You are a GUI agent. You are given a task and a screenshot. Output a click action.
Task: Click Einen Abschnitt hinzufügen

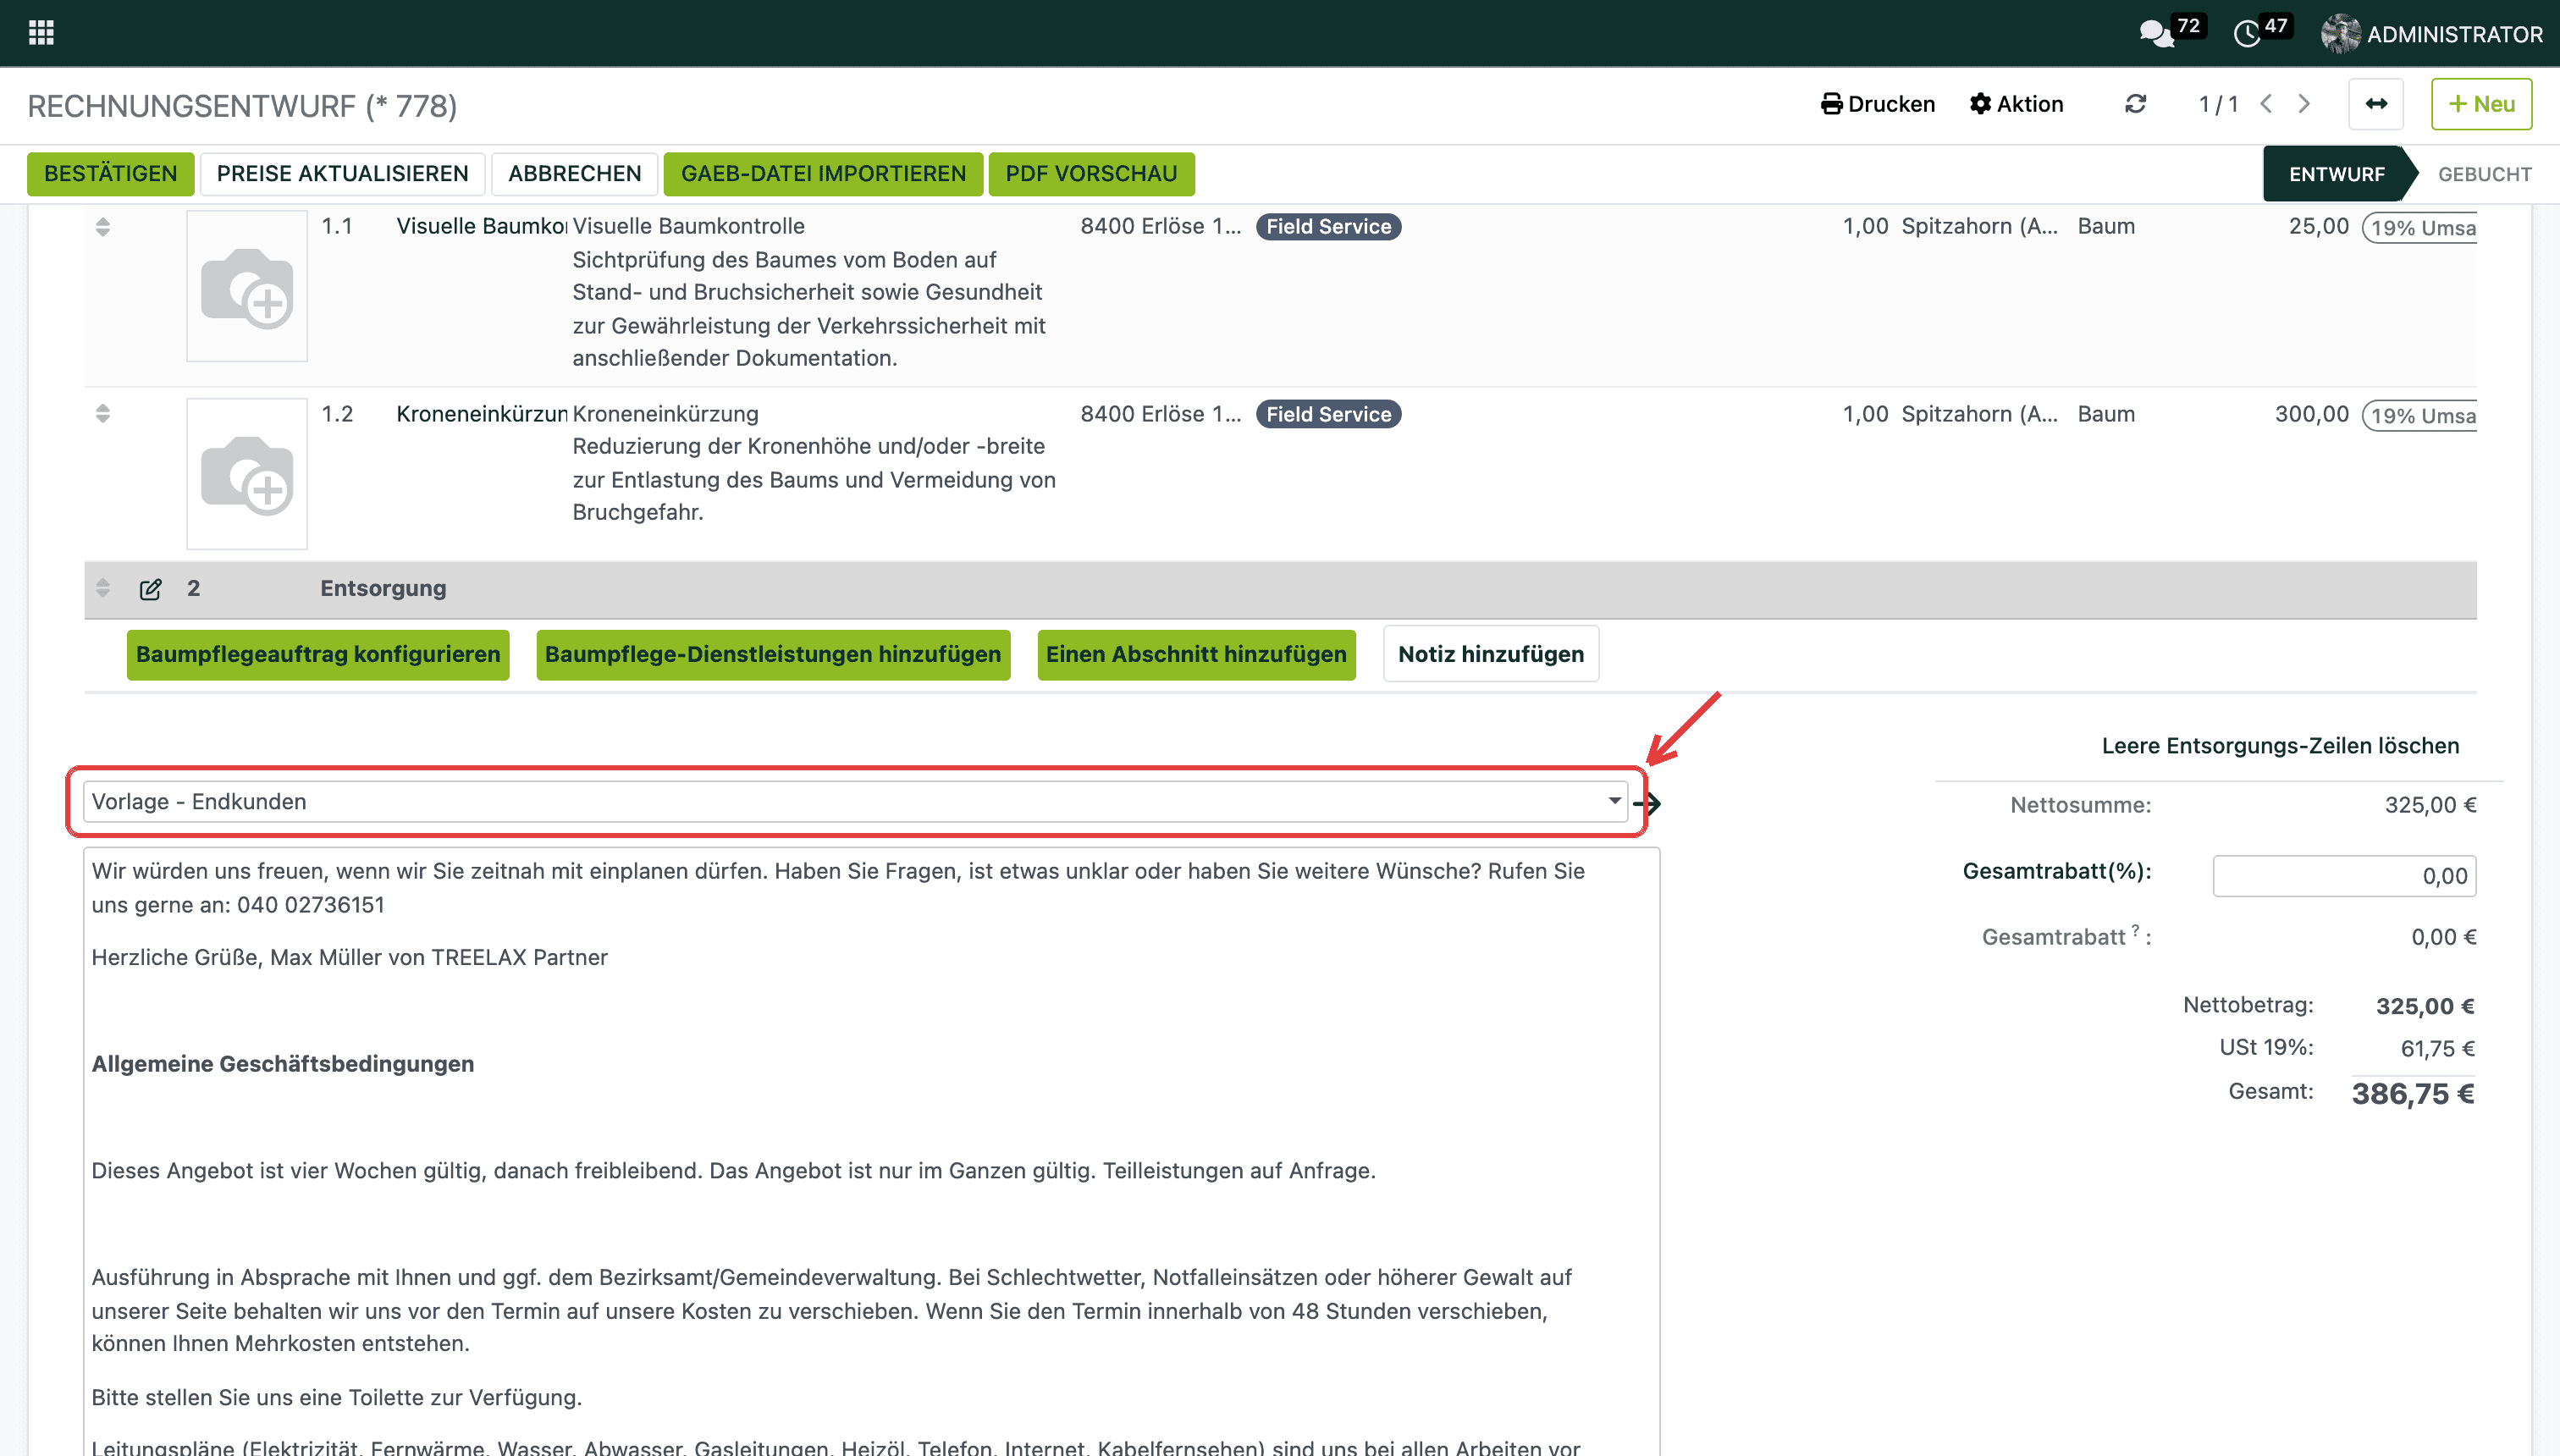[1196, 655]
